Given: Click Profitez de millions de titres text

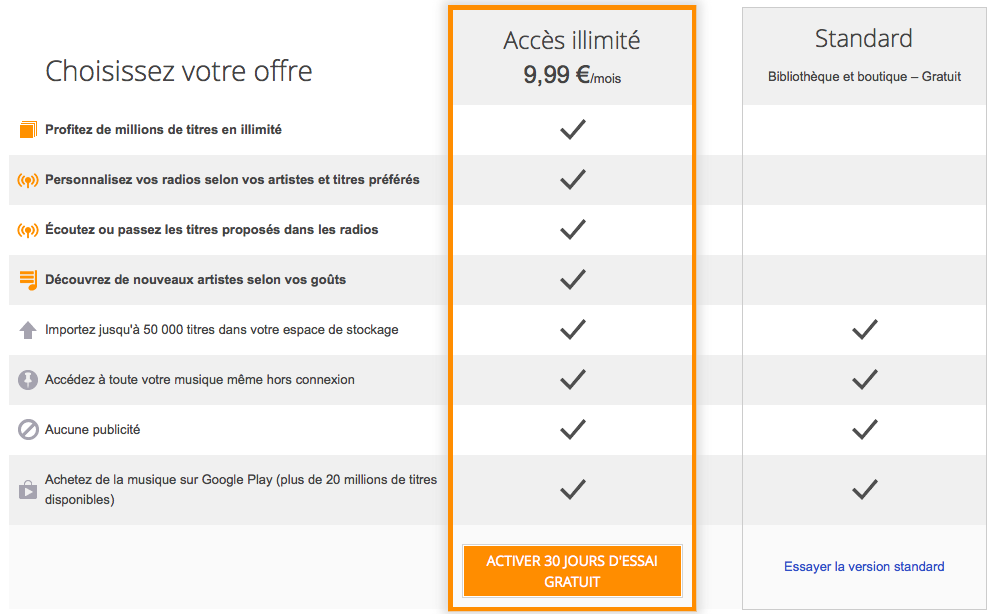Looking at the screenshot, I should pos(163,129).
